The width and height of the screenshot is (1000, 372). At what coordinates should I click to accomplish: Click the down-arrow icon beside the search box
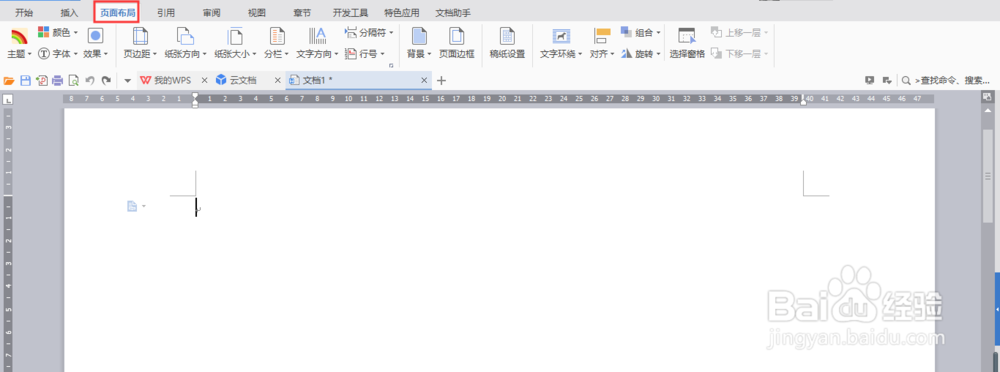pyautogui.click(x=886, y=80)
